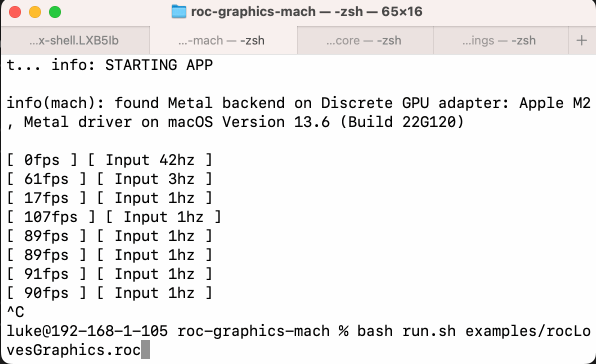Click the "90fps" output line

109,293
